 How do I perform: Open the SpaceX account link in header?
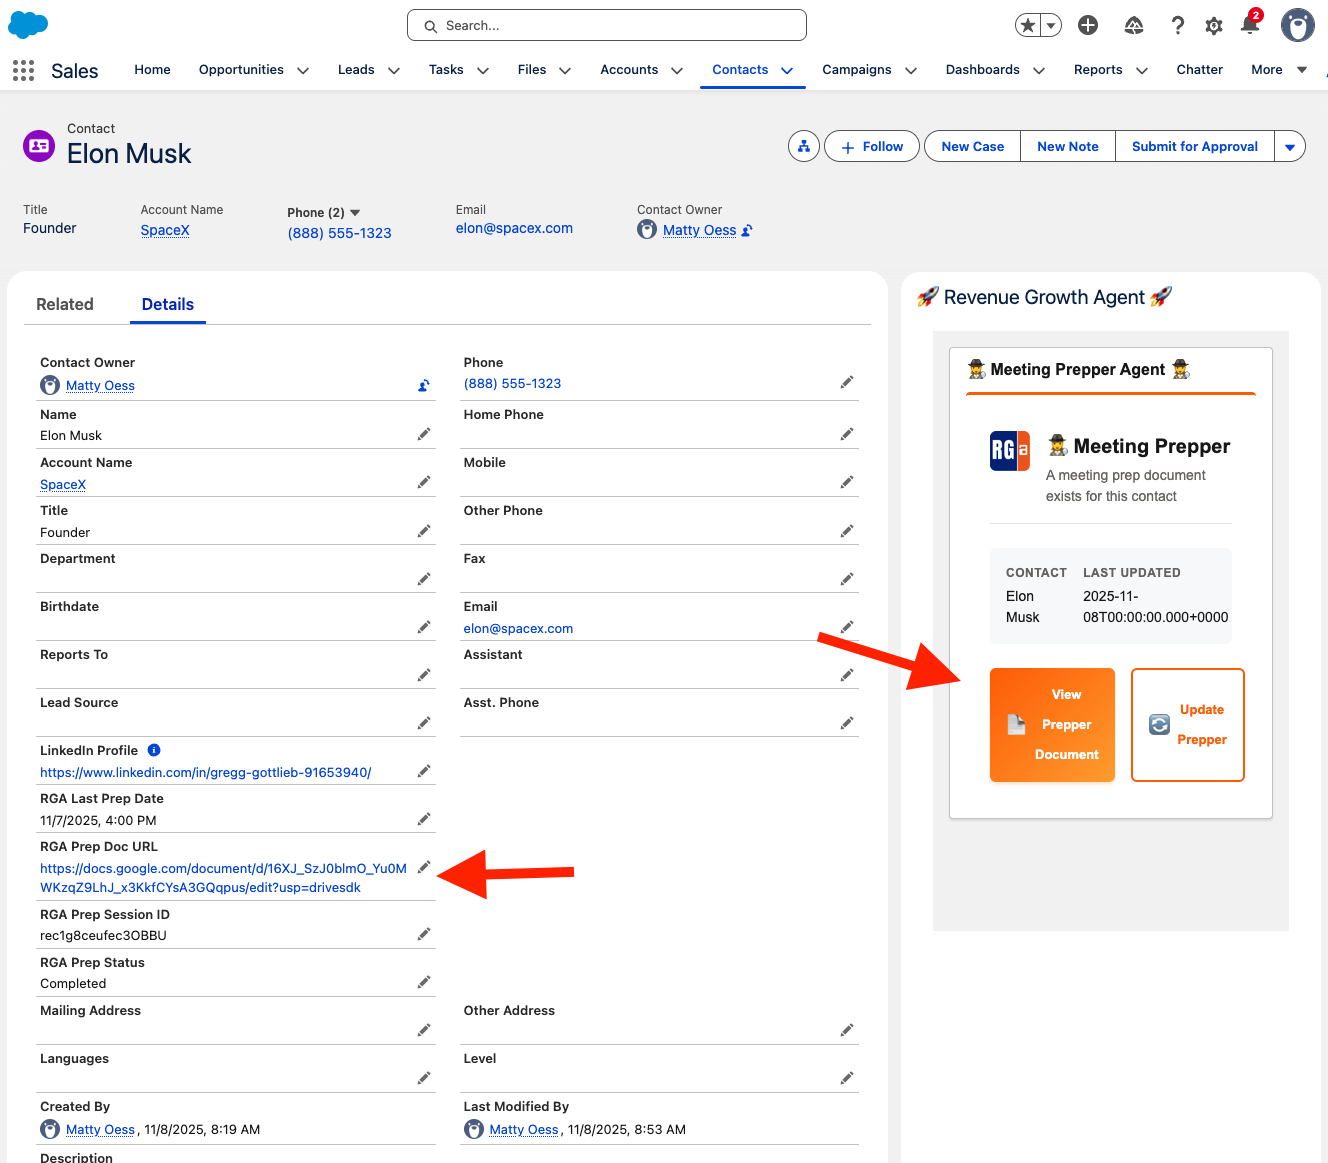coord(165,230)
